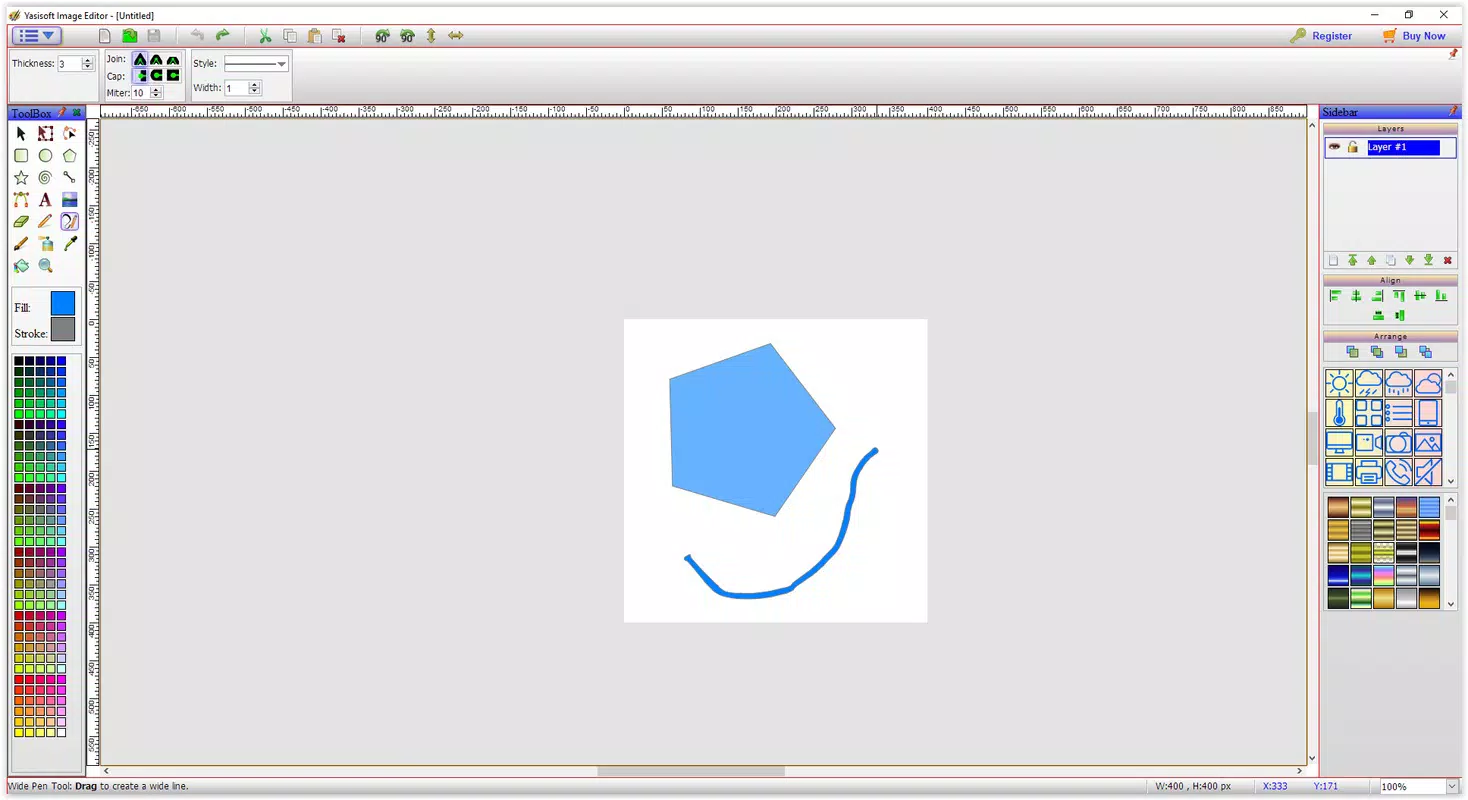Click the Copy toolbar icon

tap(289, 36)
